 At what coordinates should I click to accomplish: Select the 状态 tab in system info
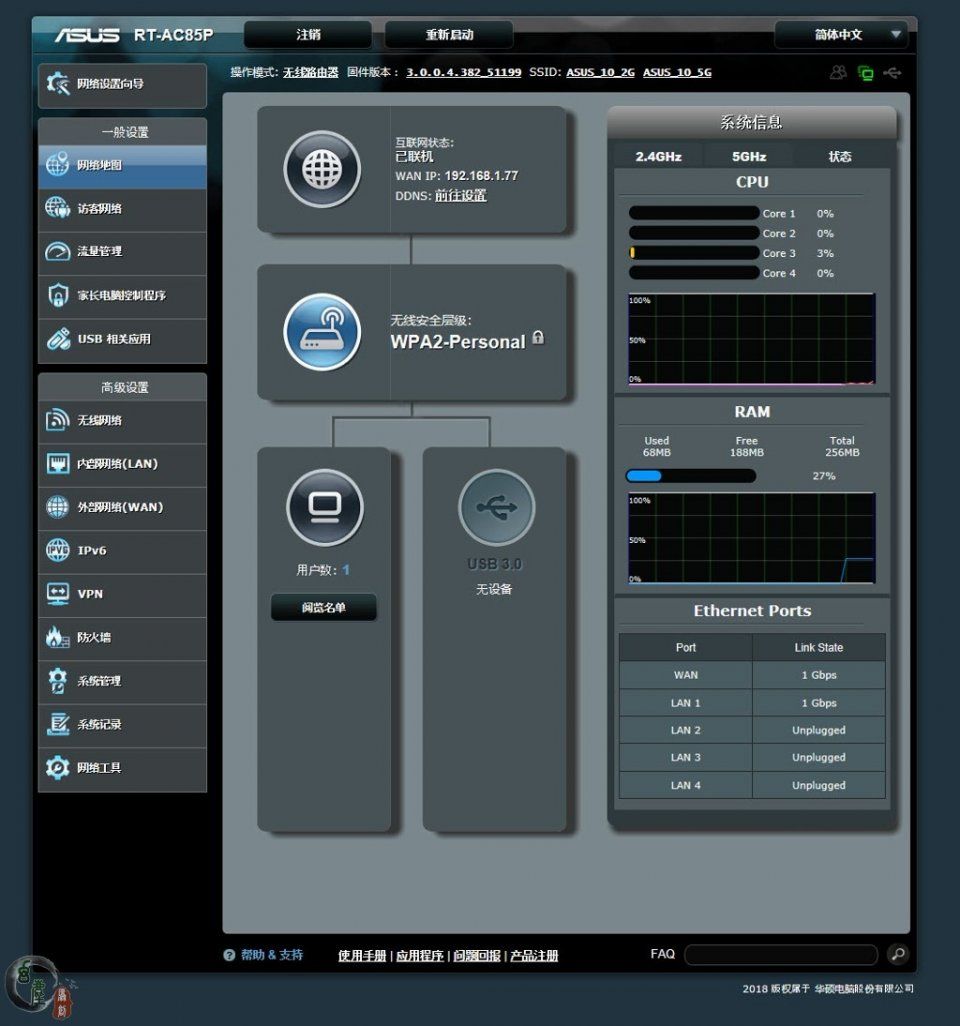point(840,156)
